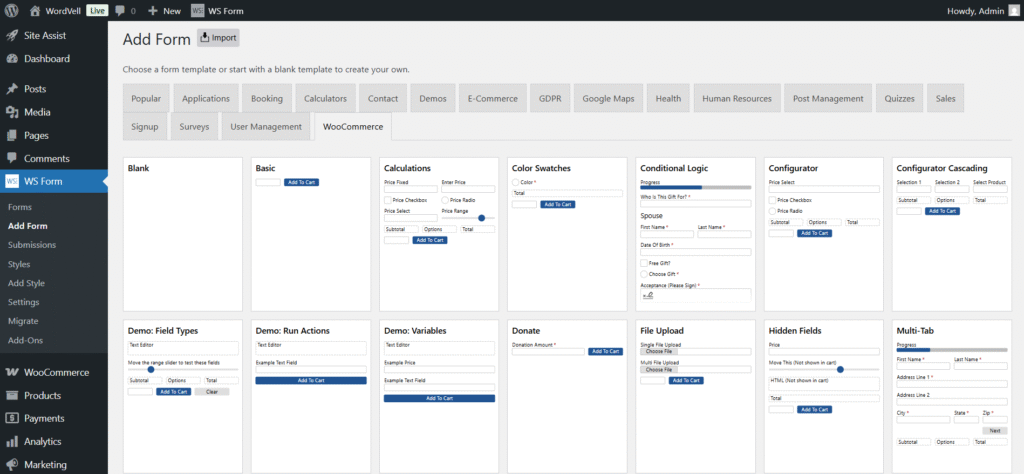1024x474 pixels.
Task: Open Analytics via its bar chart icon
Action: point(12,441)
